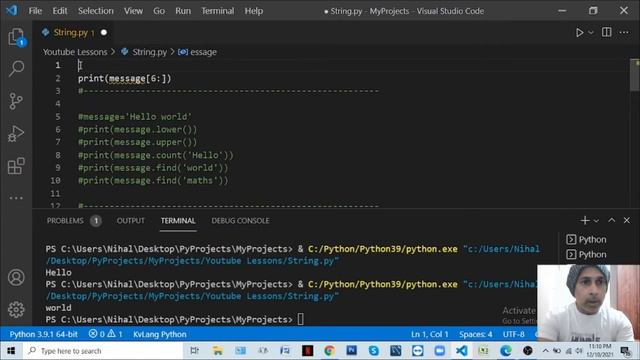Image resolution: width=640 pixels, height=360 pixels.
Task: Go to line via Ln 1, Col 1
Action: (429, 334)
